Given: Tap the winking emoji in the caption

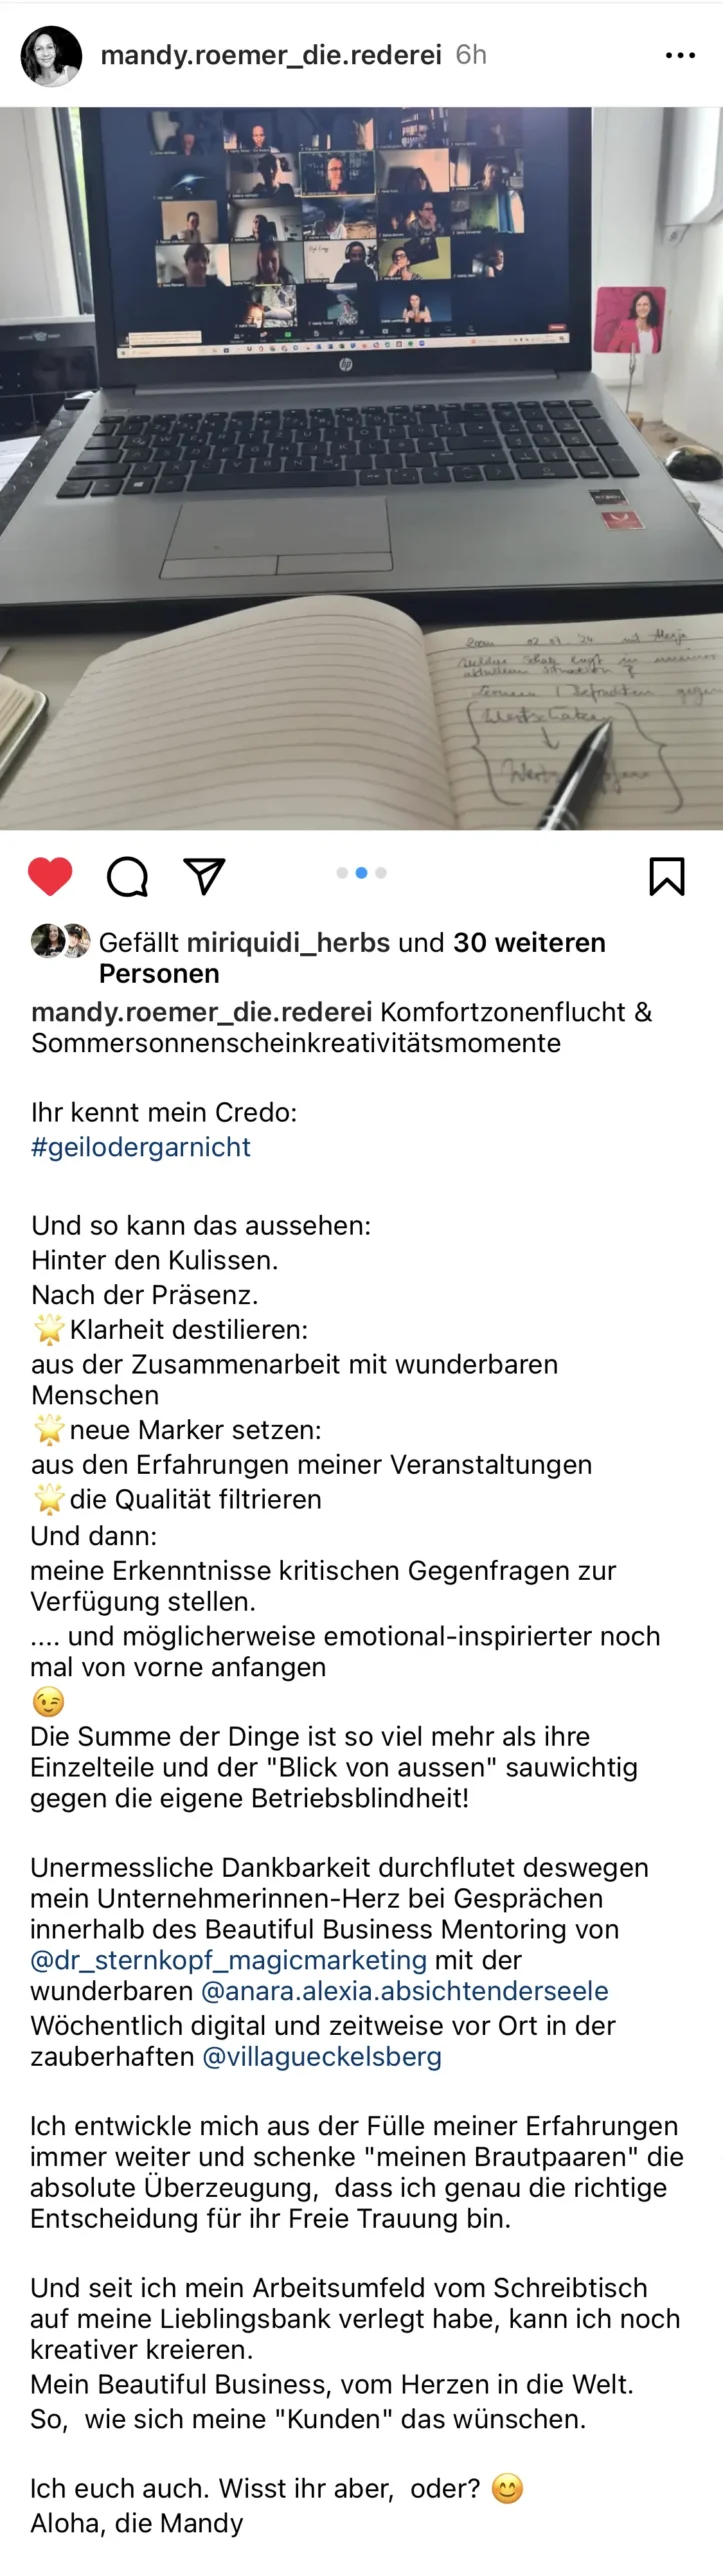Looking at the screenshot, I should (x=48, y=1701).
